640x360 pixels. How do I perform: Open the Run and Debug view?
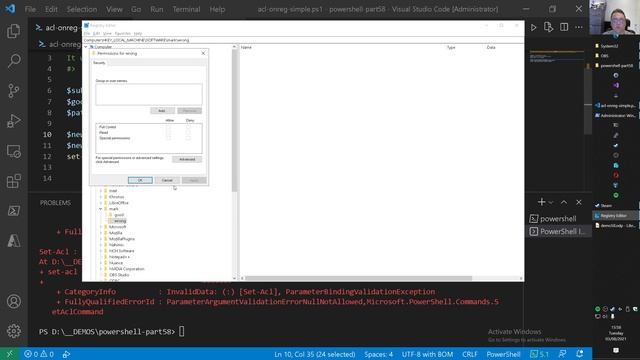13,121
